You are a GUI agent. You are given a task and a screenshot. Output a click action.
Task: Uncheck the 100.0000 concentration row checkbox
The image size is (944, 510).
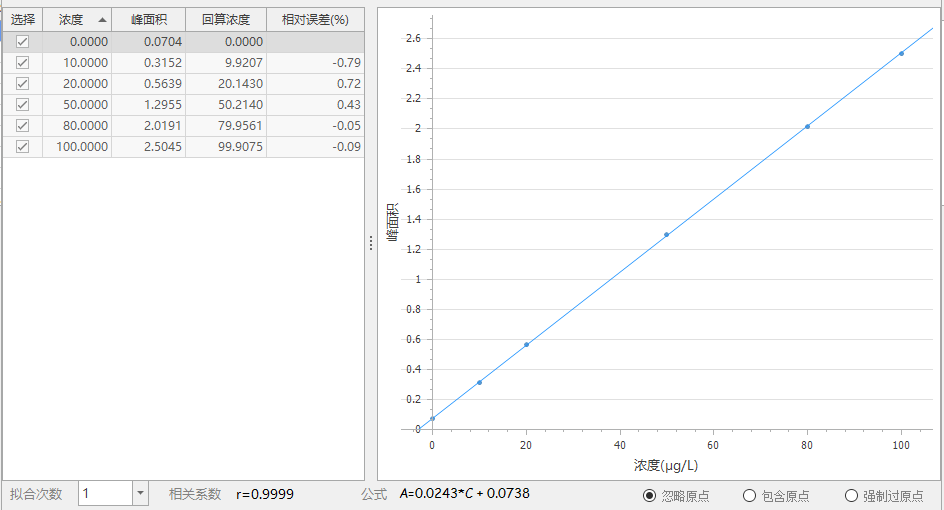point(22,147)
